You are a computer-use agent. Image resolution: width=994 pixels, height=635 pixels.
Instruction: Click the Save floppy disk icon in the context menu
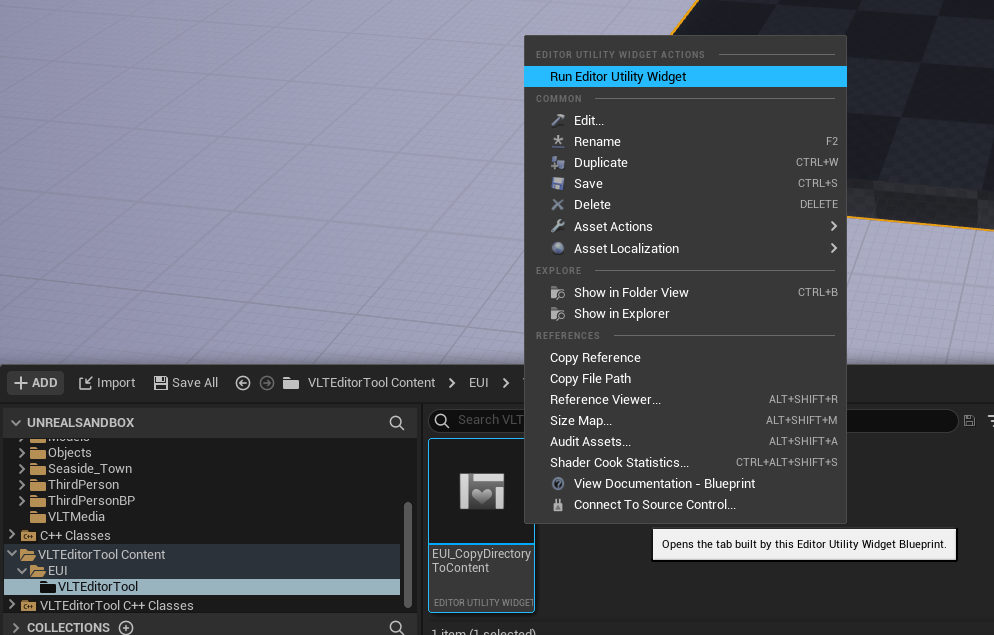[x=558, y=183]
